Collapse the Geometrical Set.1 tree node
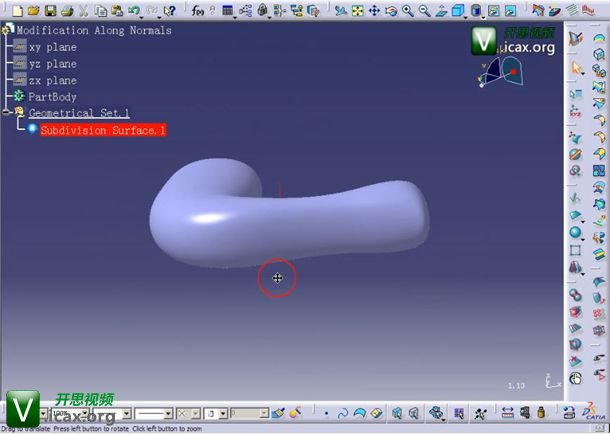610x434 pixels. [x=6, y=113]
